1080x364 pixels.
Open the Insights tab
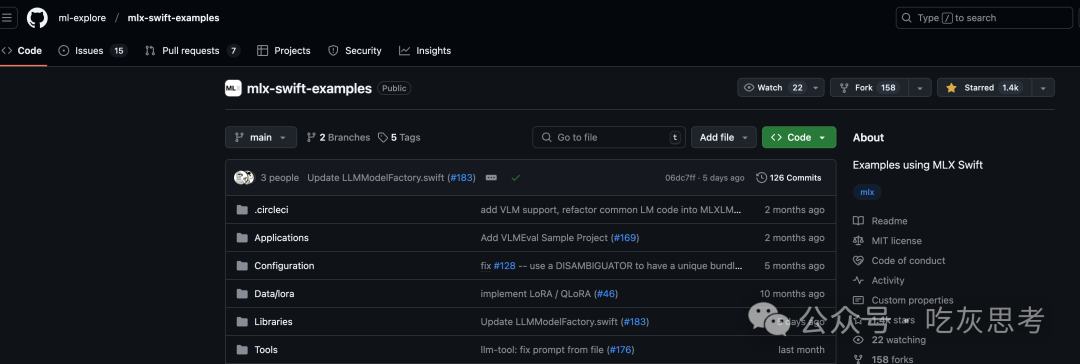click(x=425, y=50)
